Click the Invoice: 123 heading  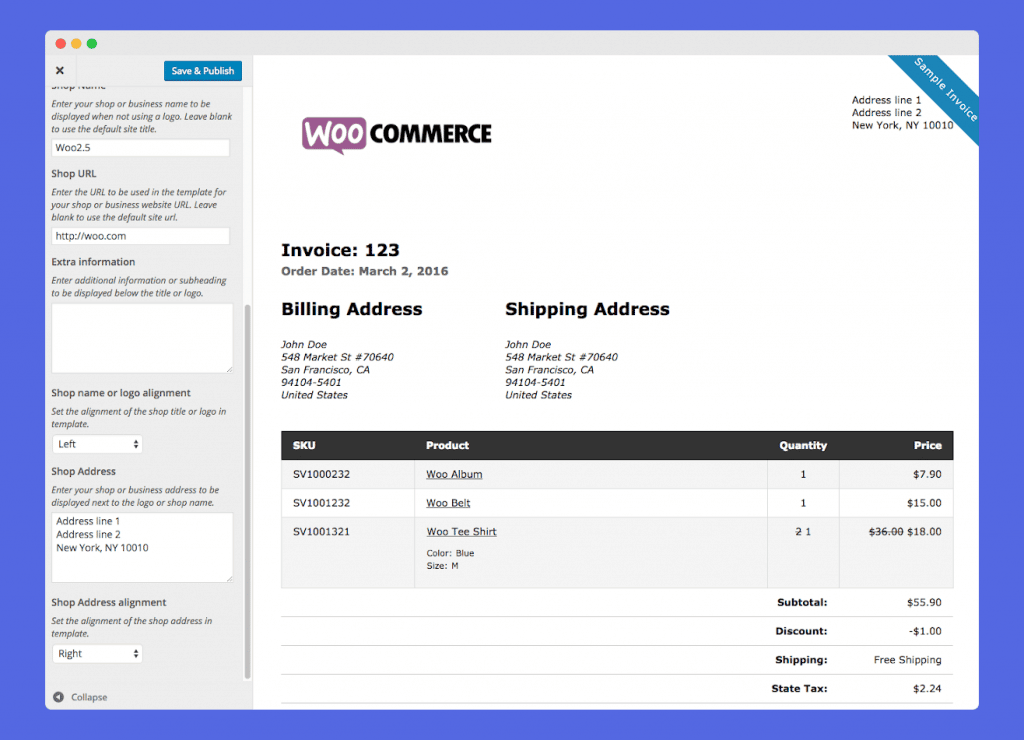[340, 250]
